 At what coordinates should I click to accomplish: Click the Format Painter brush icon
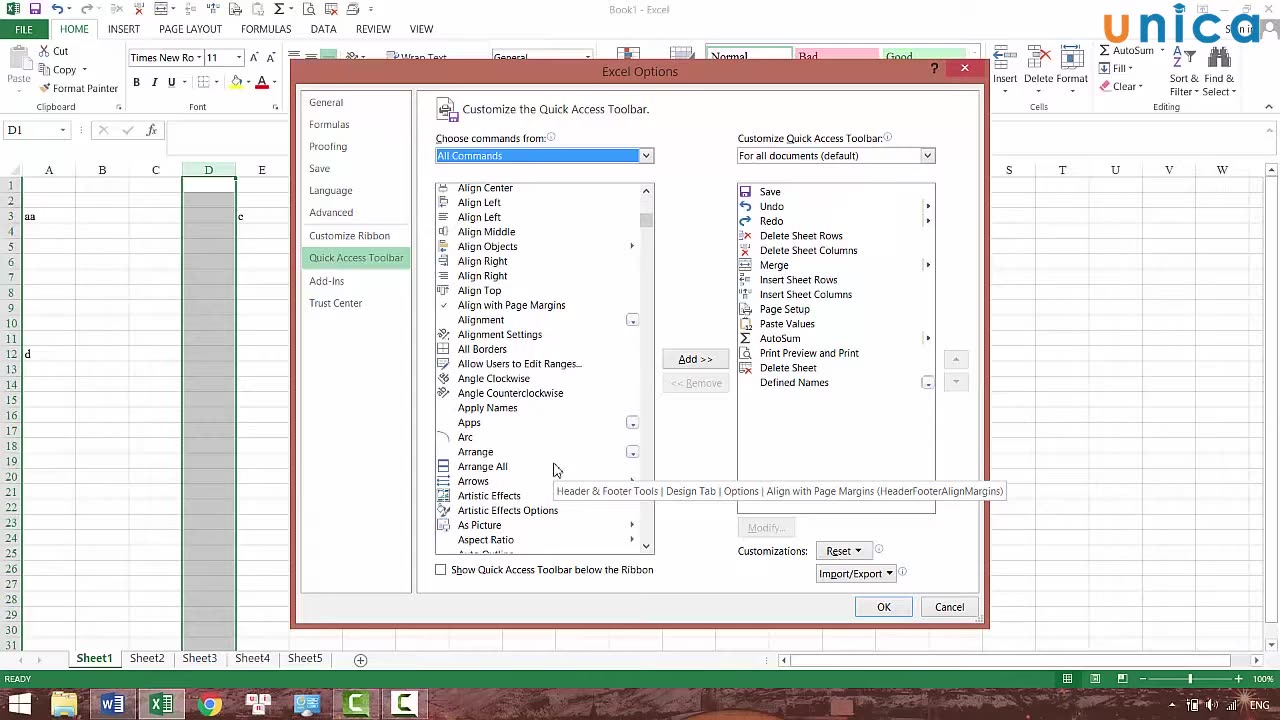click(45, 88)
